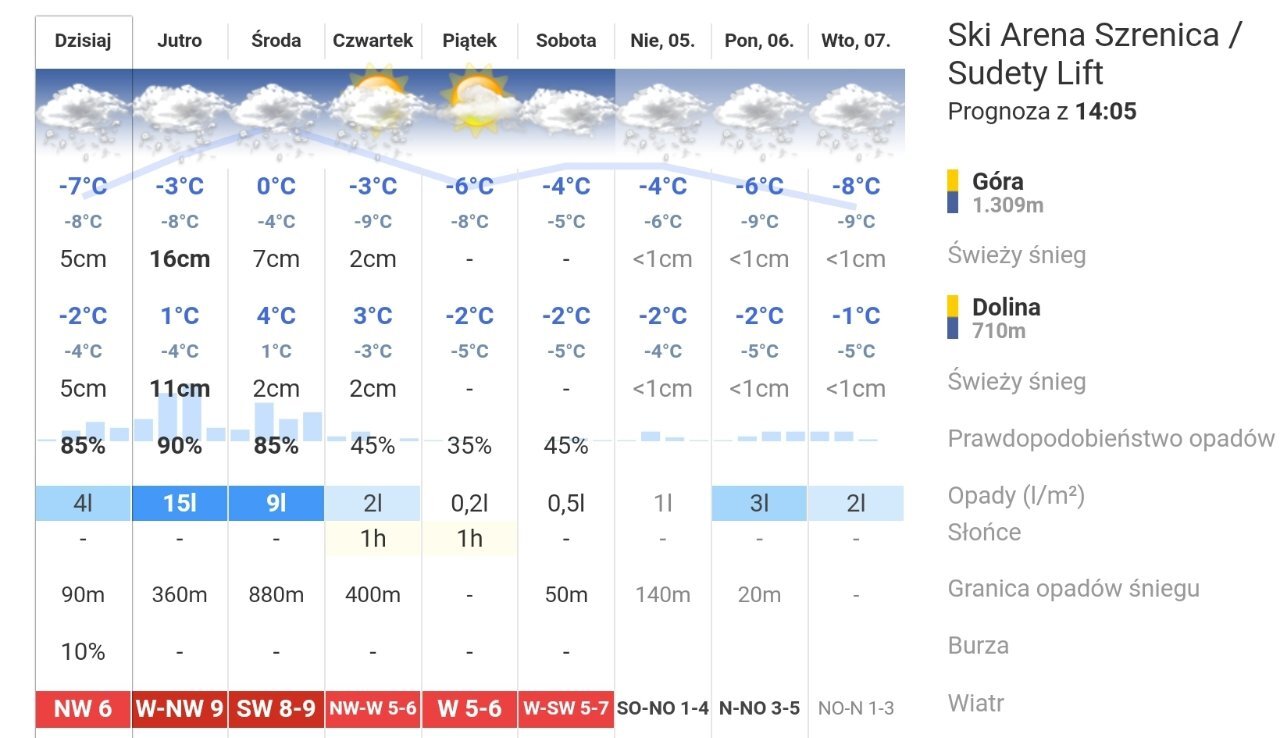Click the 16cm fresh snow value for Jutro

click(180, 259)
